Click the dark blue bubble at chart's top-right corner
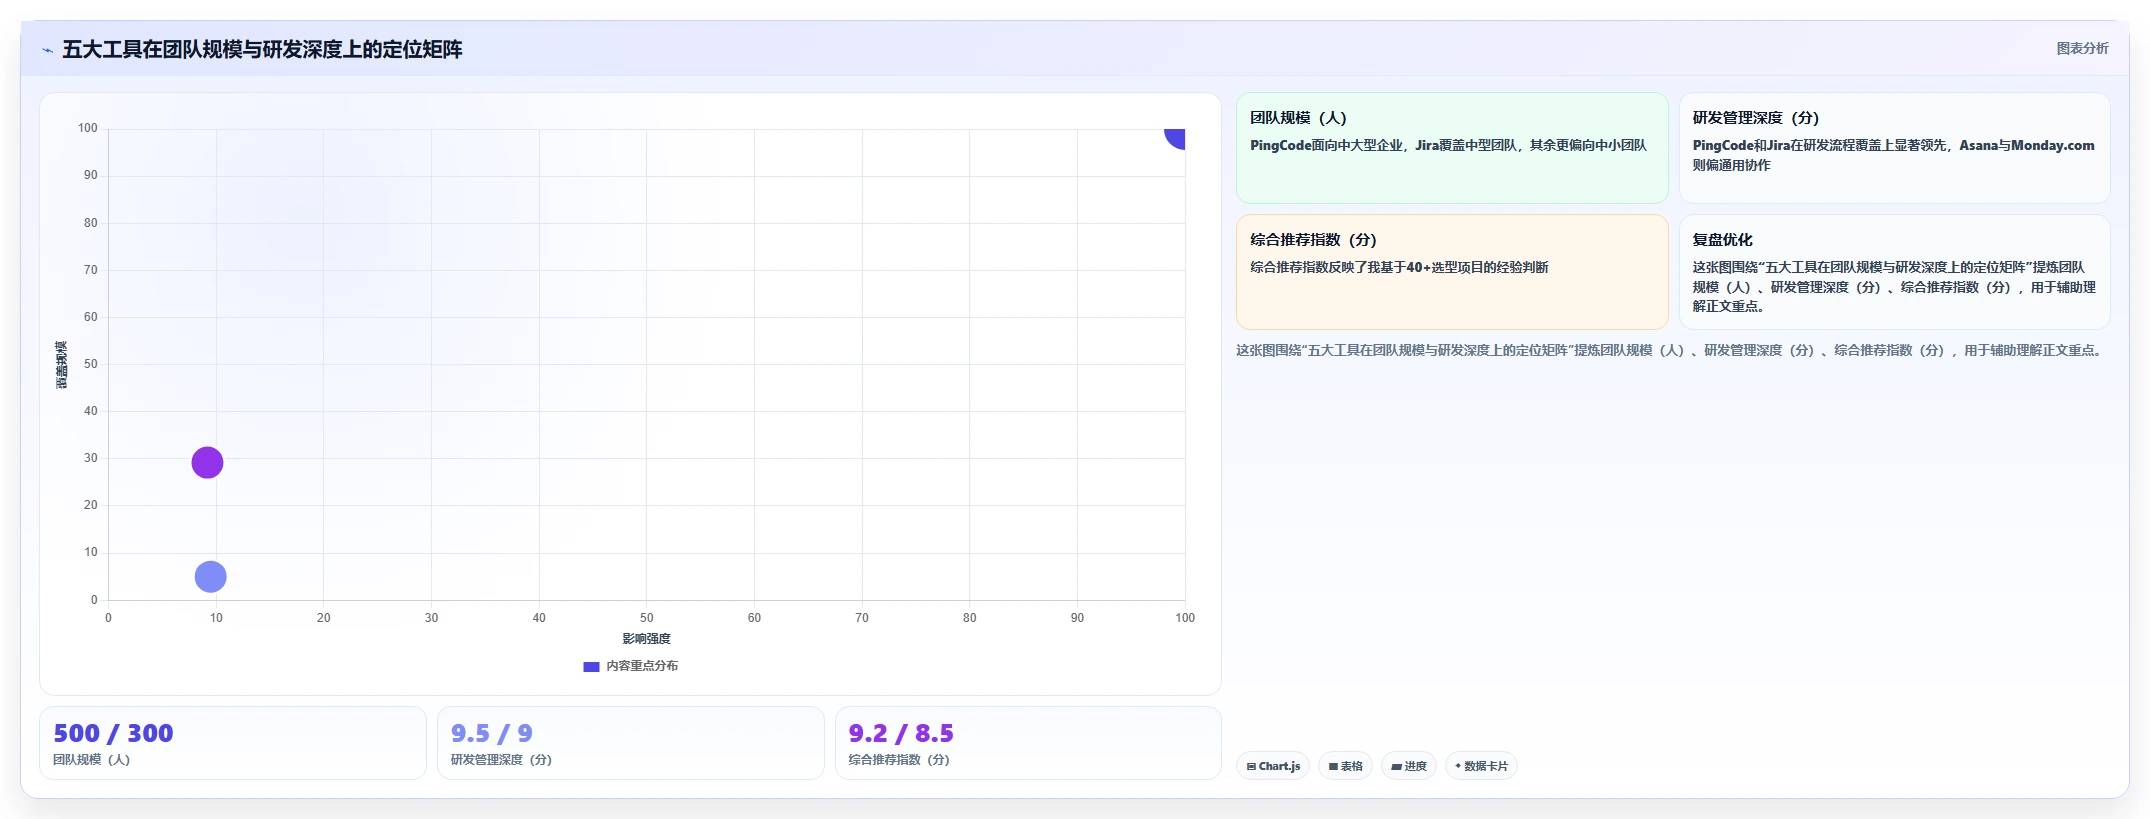2150x819 pixels. [1176, 138]
